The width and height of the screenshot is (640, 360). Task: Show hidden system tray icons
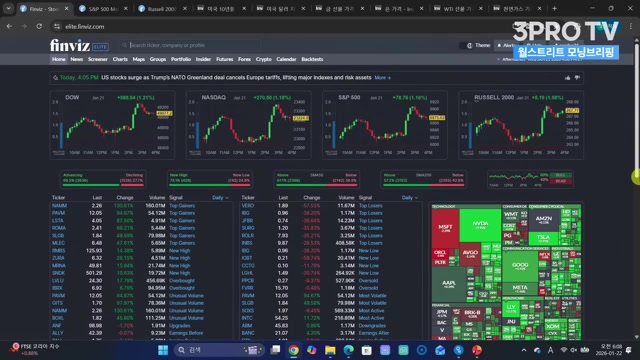coord(524,350)
